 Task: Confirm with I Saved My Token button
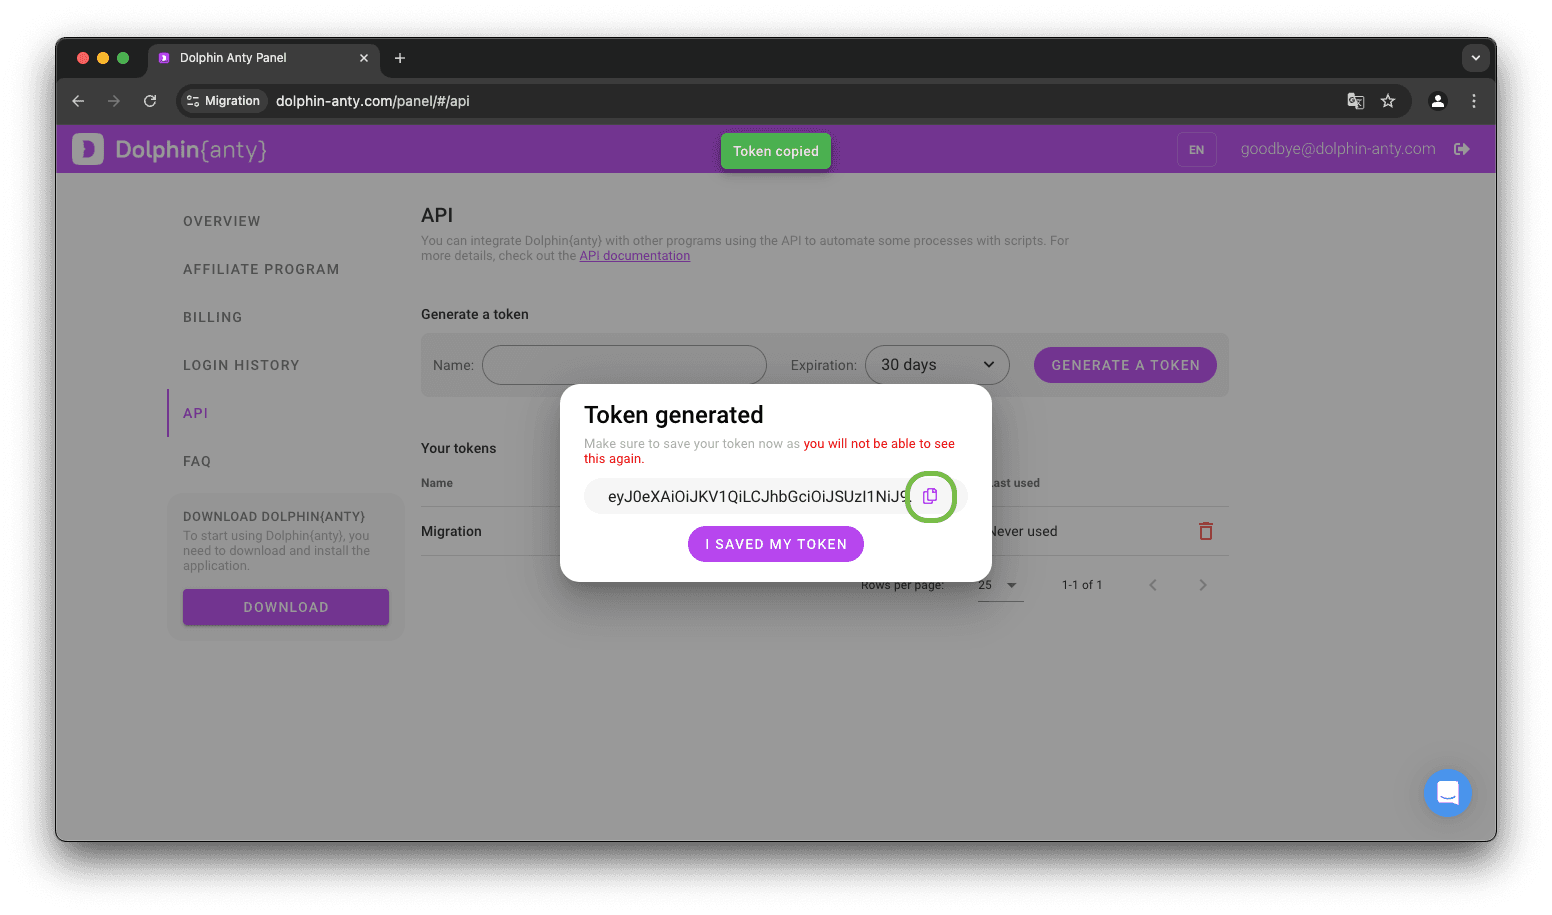pyautogui.click(x=775, y=544)
